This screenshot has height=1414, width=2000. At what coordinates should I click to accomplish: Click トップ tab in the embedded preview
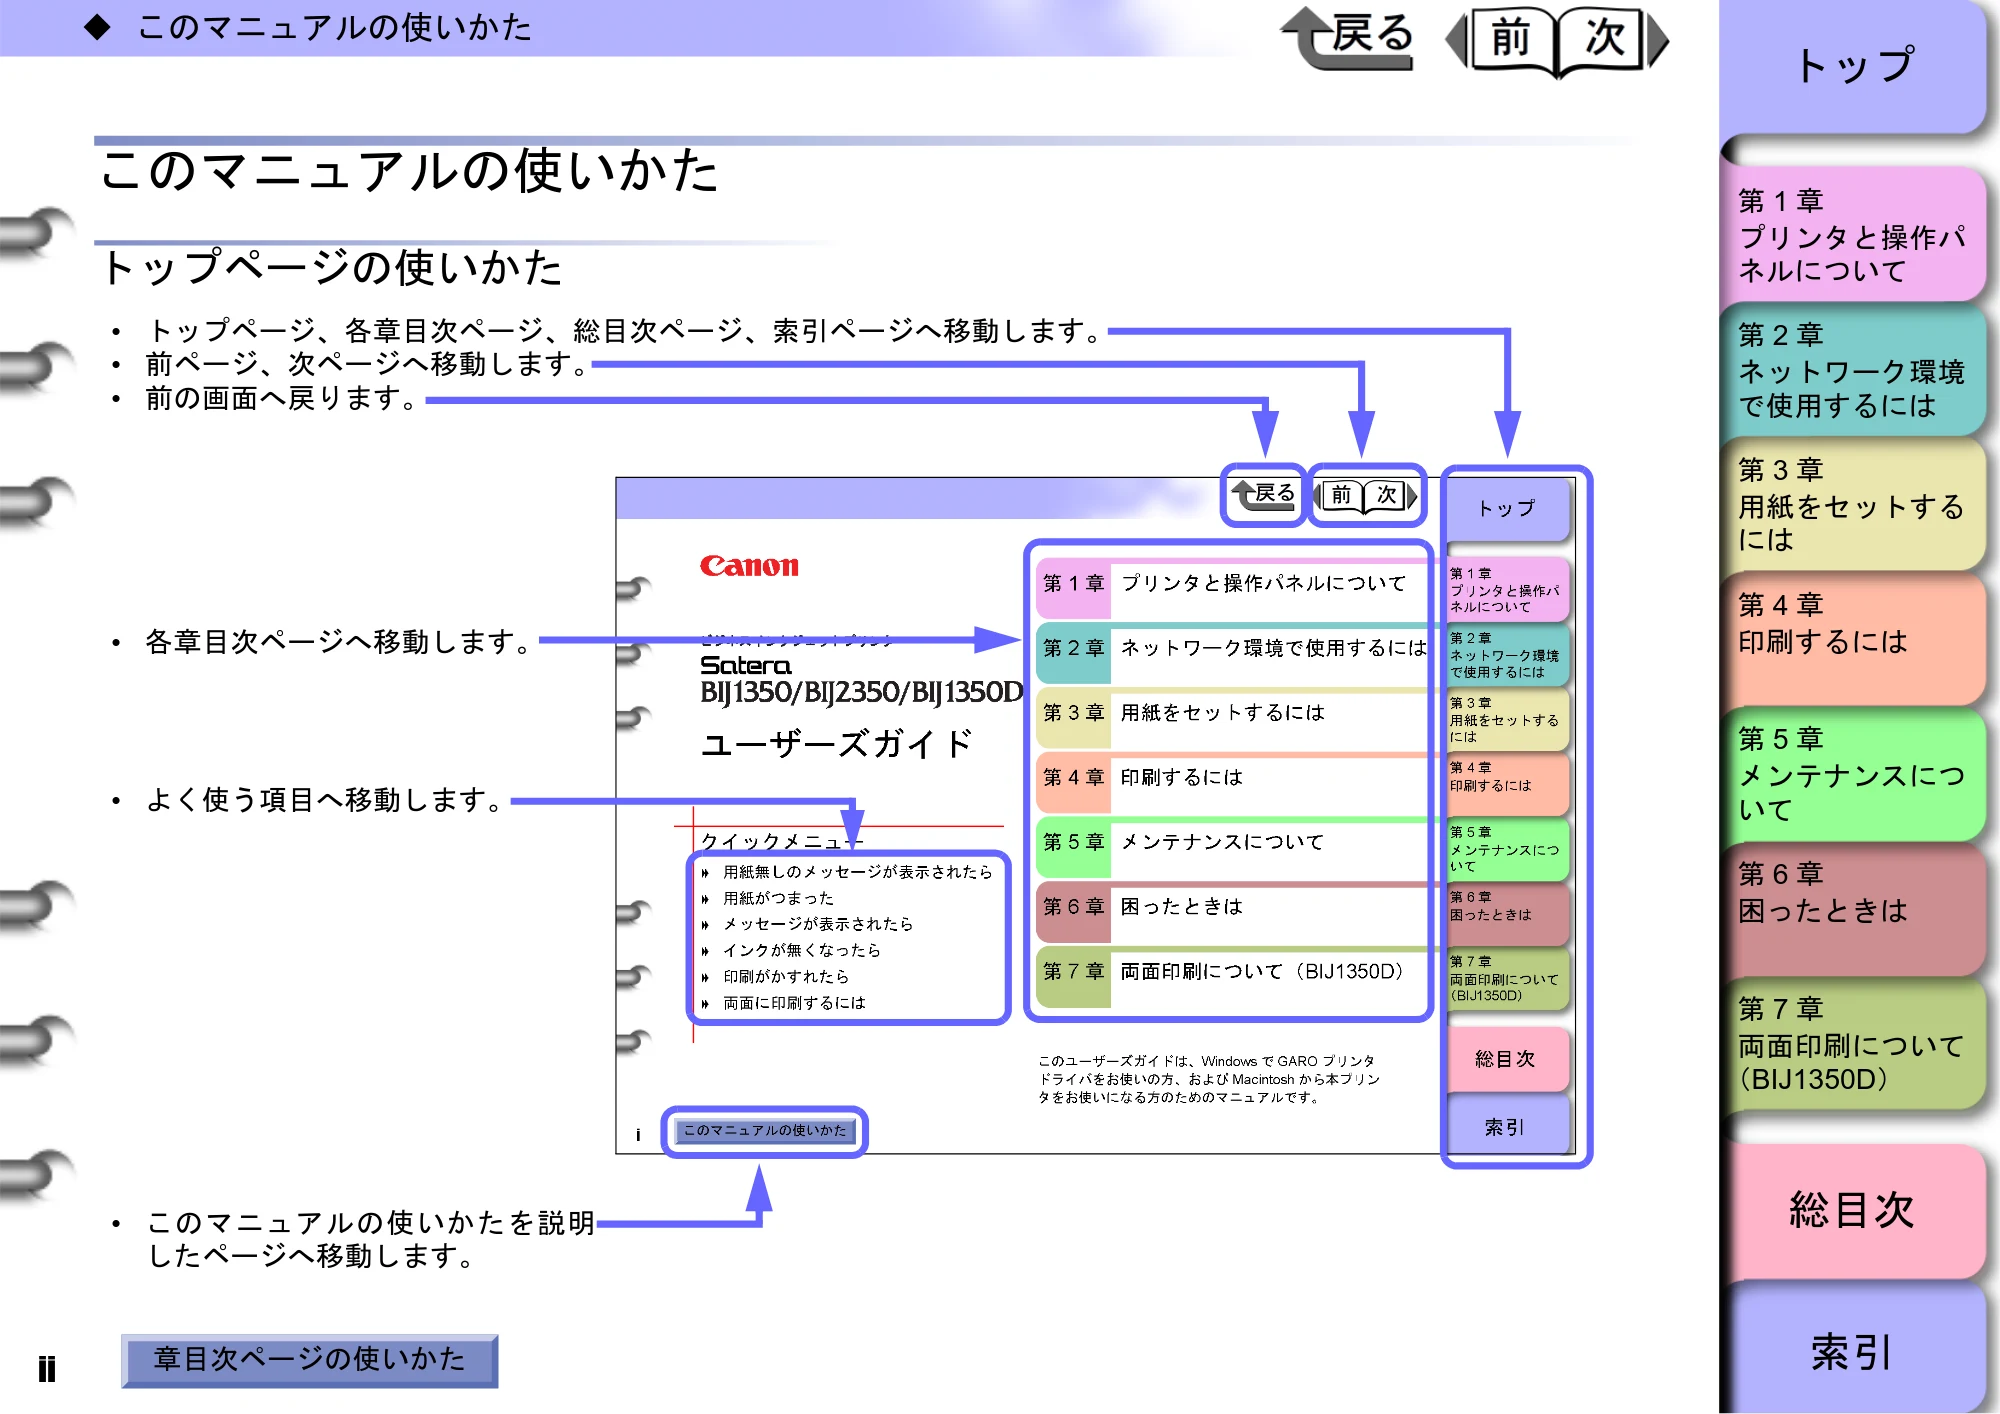coord(1508,508)
